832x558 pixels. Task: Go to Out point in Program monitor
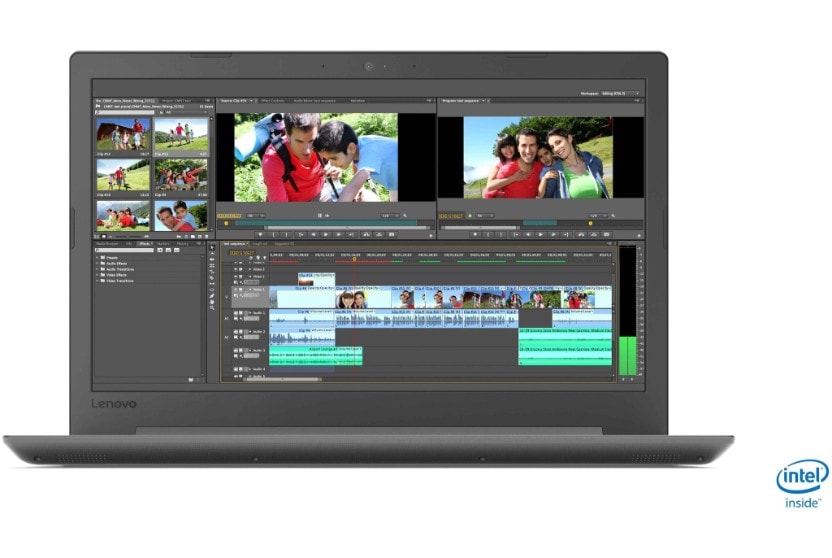click(566, 234)
